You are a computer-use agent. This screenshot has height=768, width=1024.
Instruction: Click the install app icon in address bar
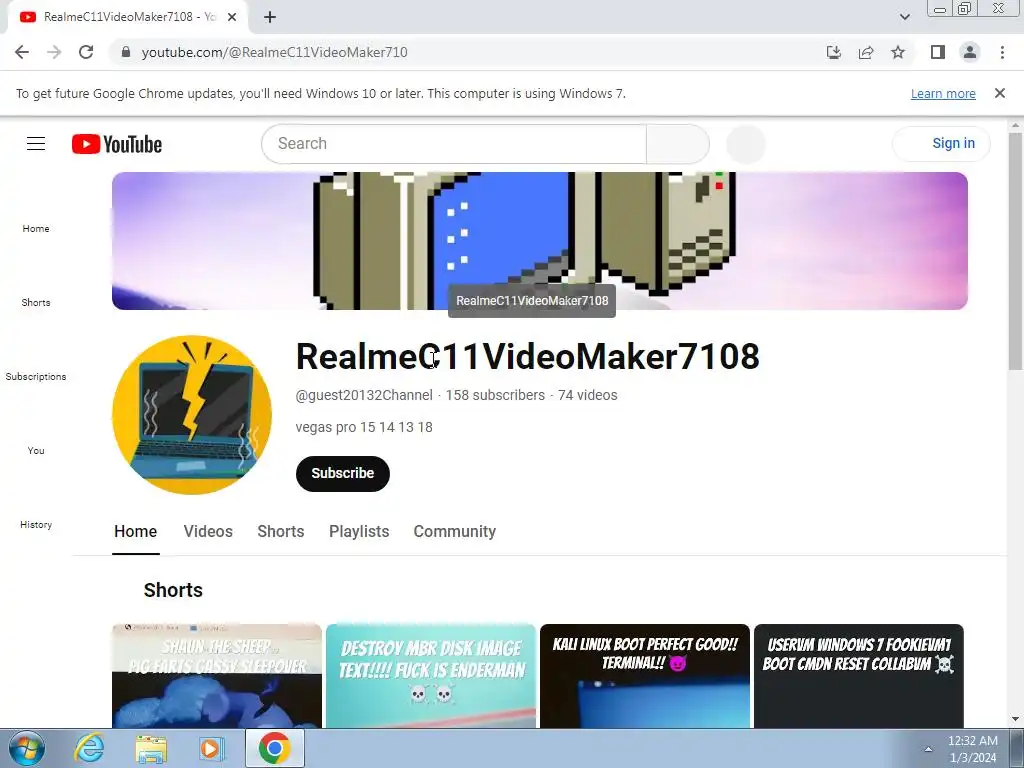pos(833,52)
